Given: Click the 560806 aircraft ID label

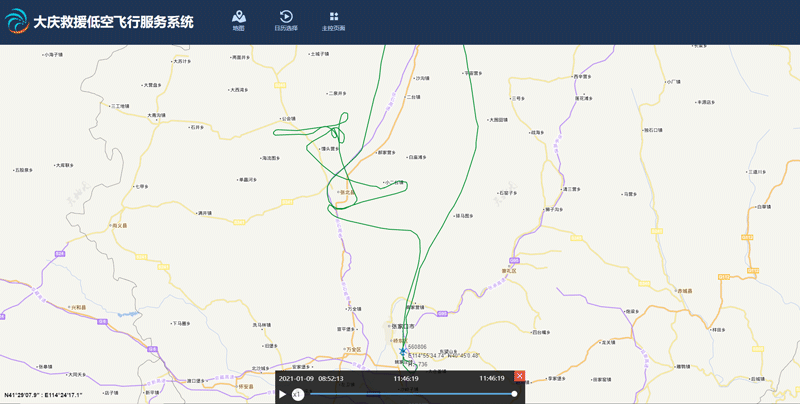Looking at the screenshot, I should (418, 347).
